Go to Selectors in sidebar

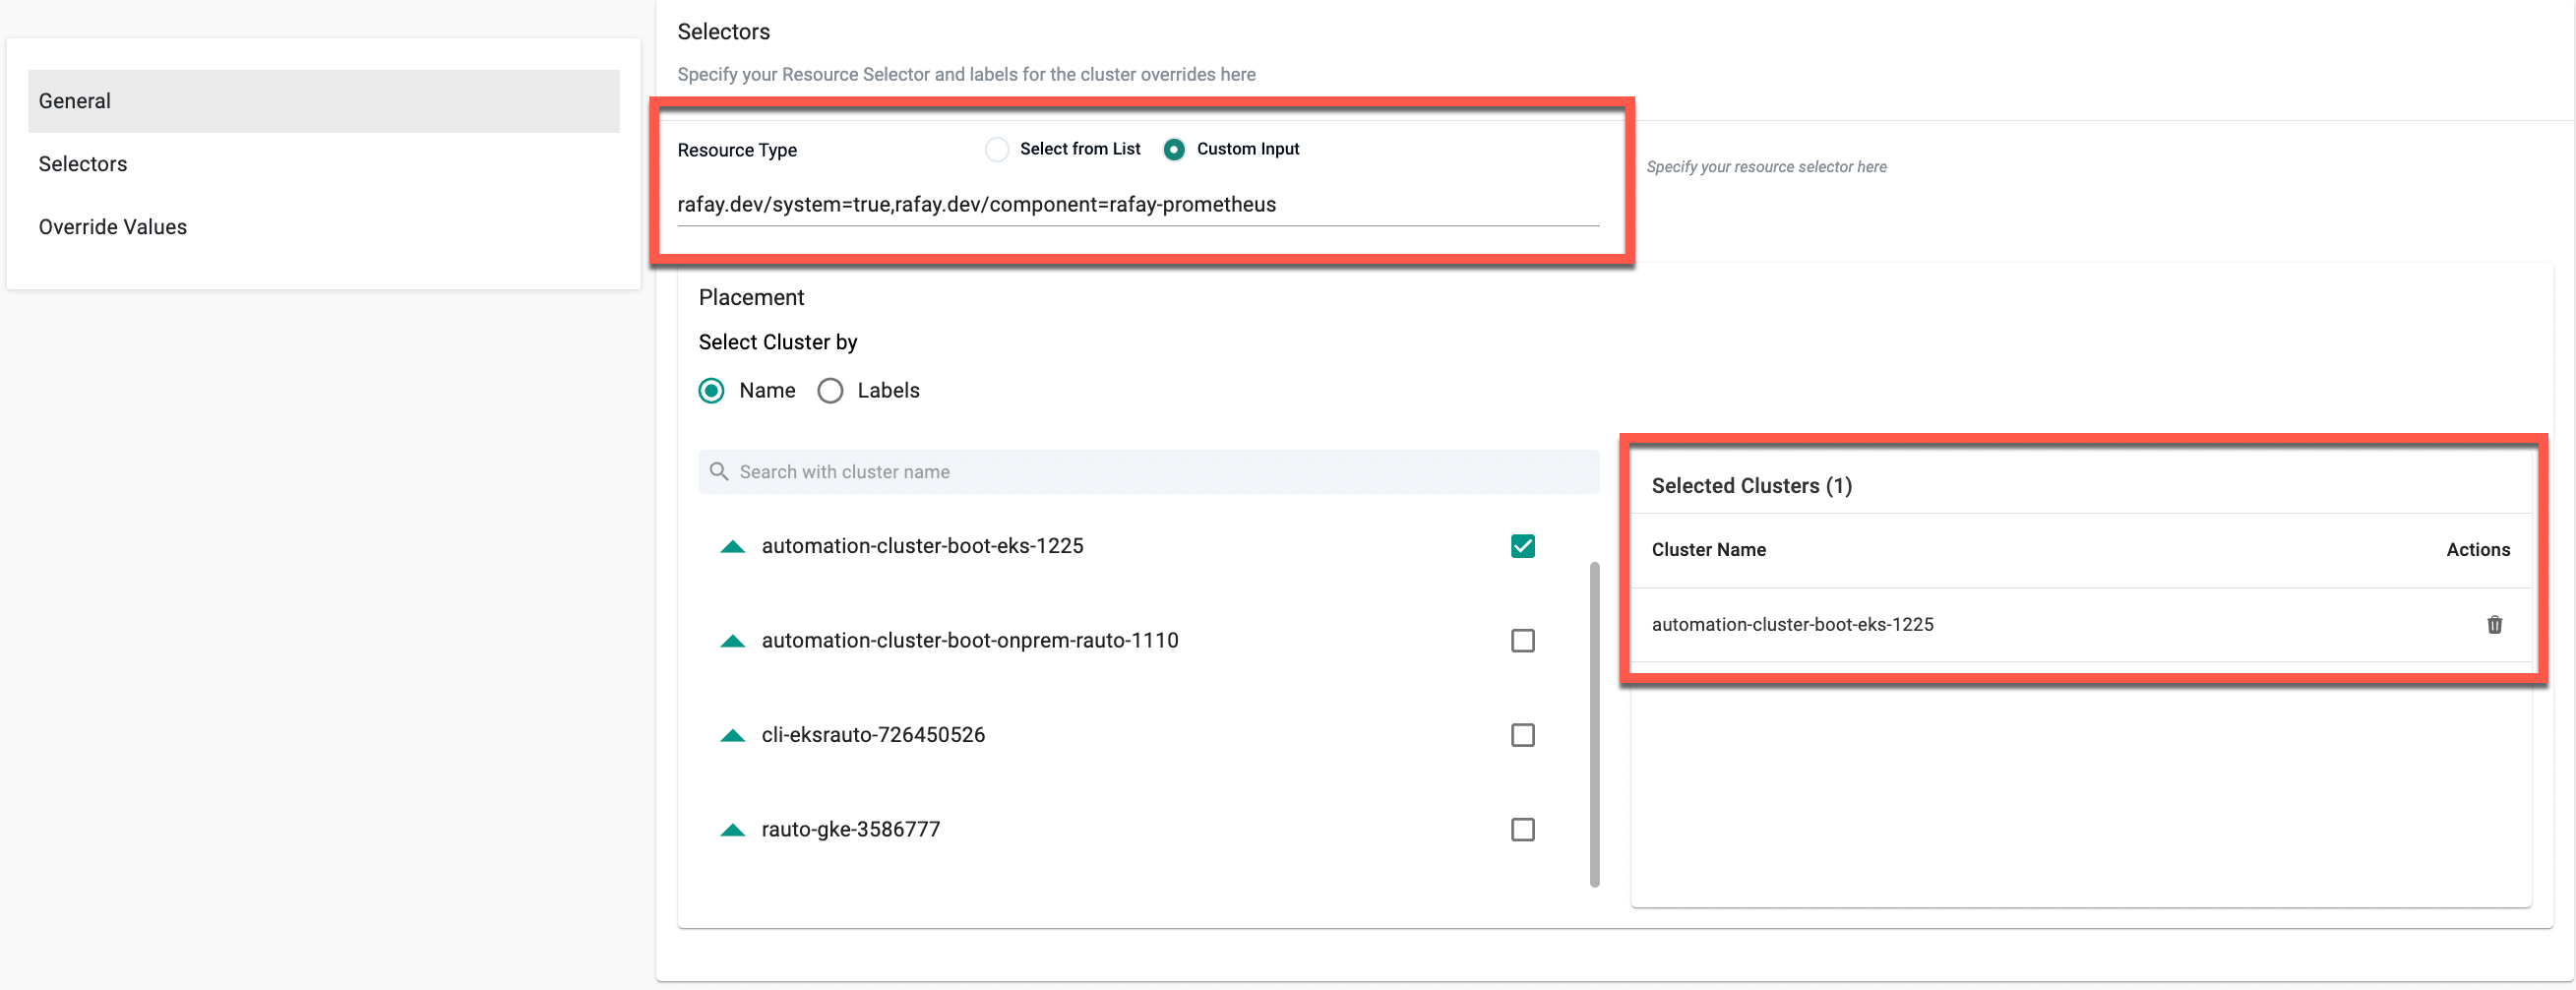tap(83, 164)
